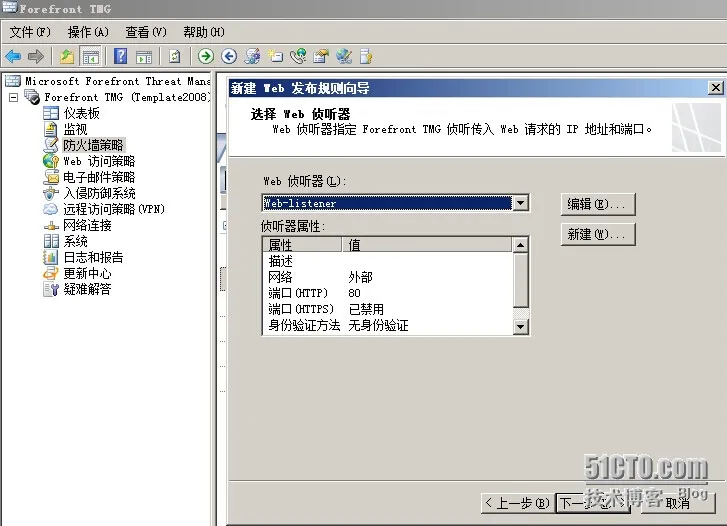Click the 编辑(E)... button
Screen dimensions: 727x526
pos(598,204)
